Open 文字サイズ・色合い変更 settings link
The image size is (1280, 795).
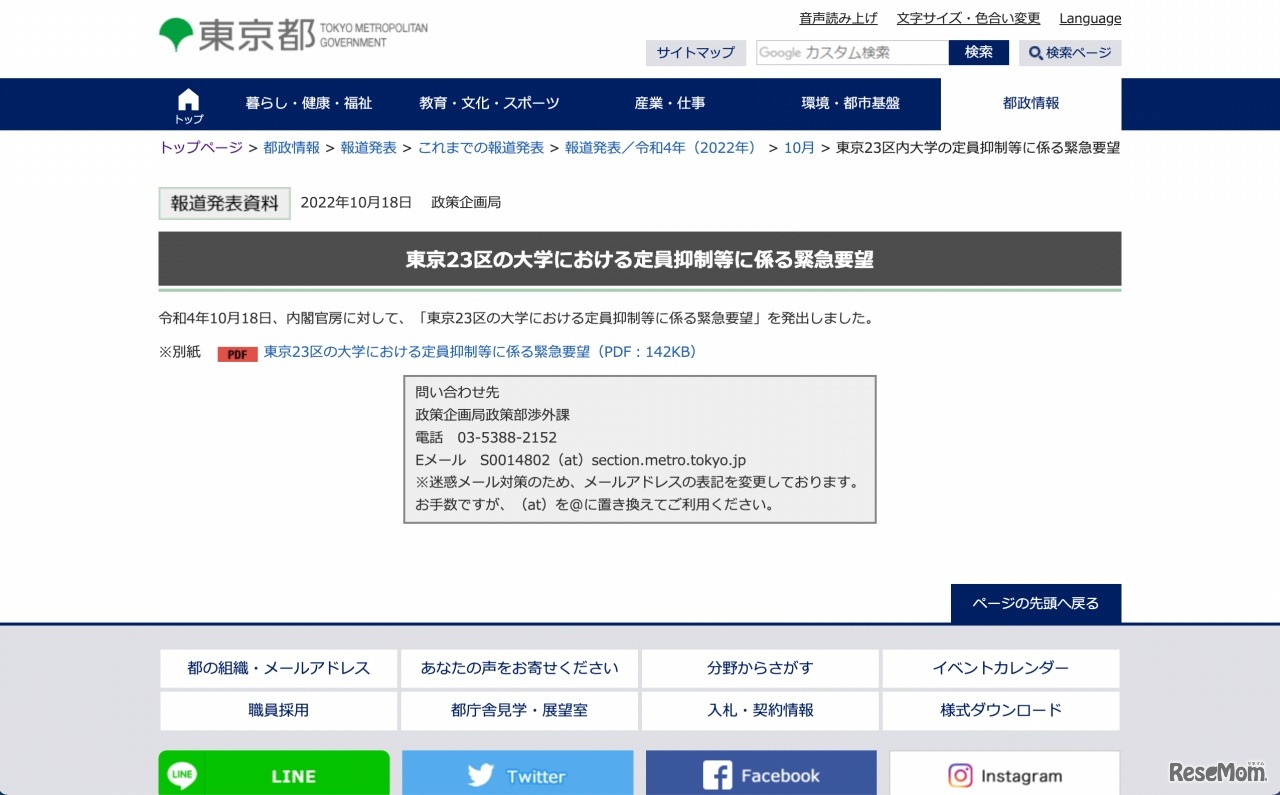968,19
